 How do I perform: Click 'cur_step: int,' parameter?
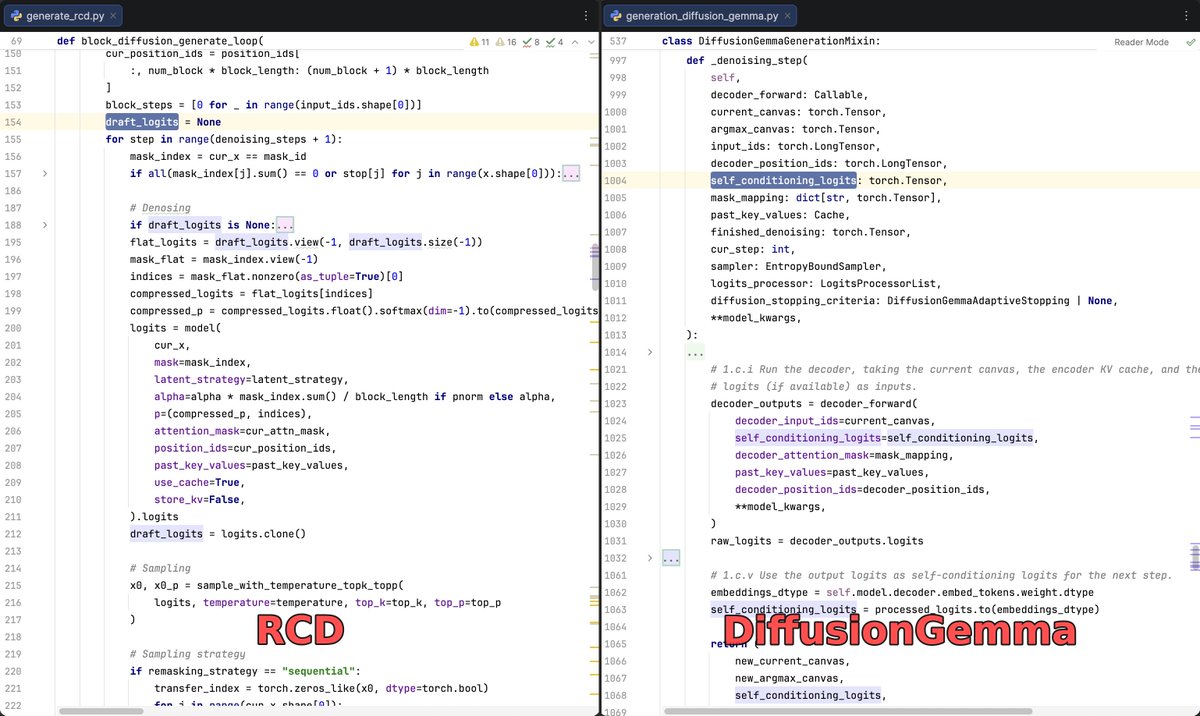point(752,249)
